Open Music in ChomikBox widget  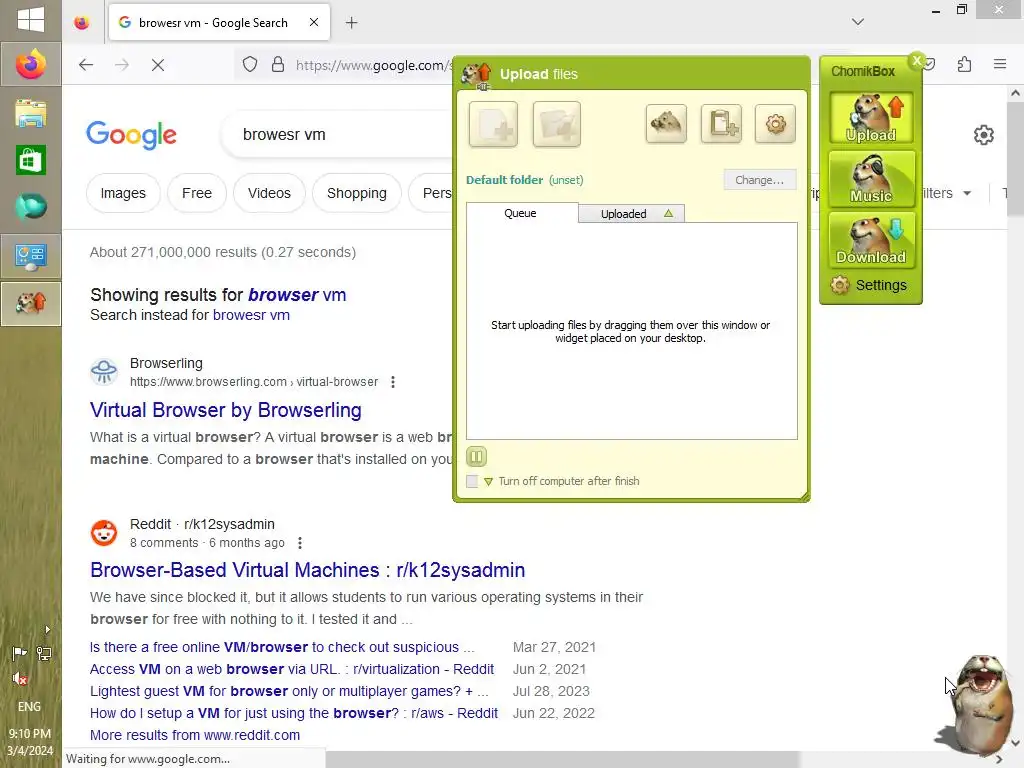[x=871, y=178]
